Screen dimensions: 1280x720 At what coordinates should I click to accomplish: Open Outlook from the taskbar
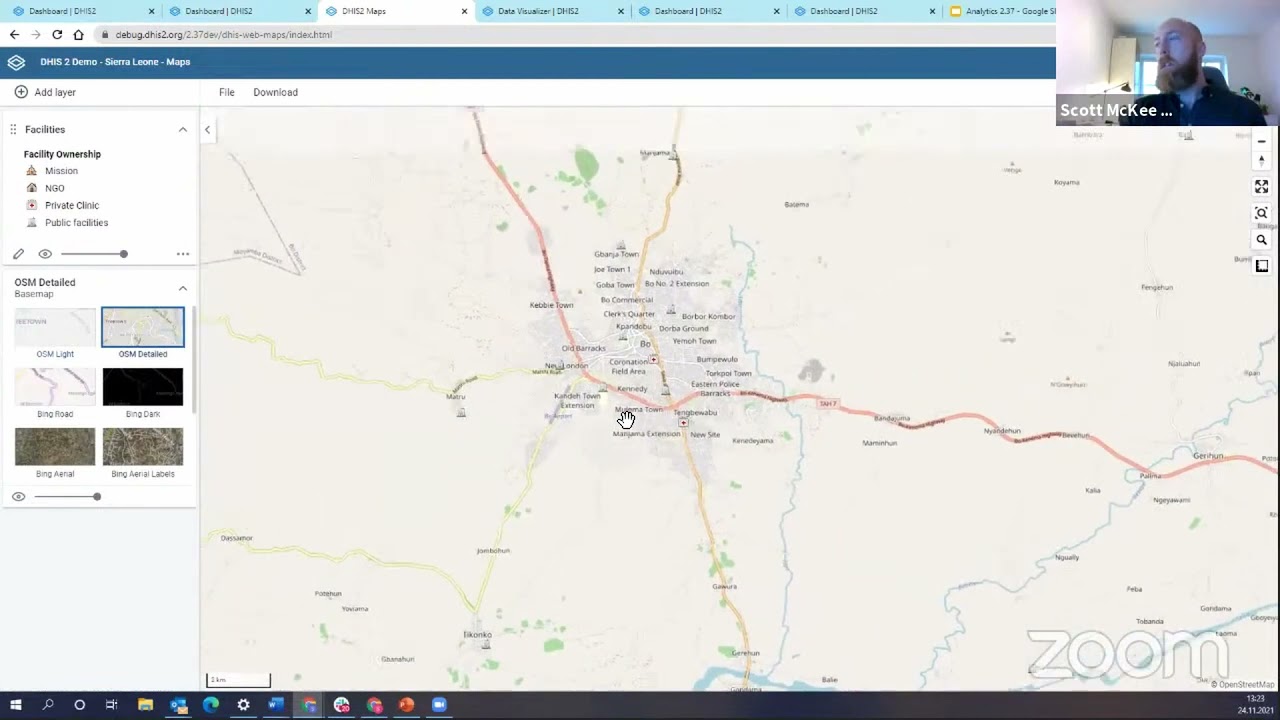pyautogui.click(x=178, y=705)
